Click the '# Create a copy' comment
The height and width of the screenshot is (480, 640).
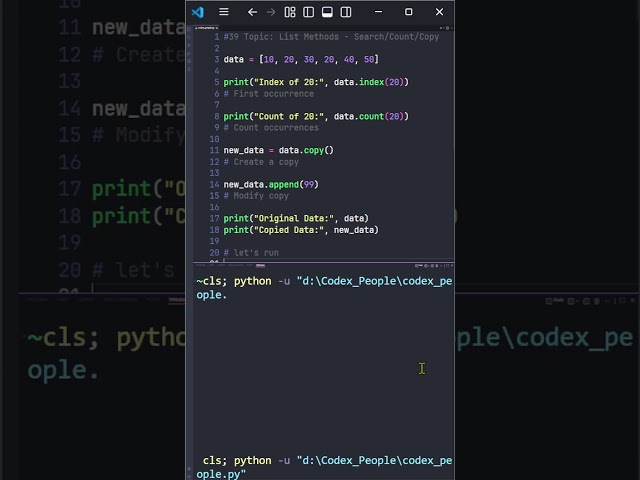tap(261, 162)
